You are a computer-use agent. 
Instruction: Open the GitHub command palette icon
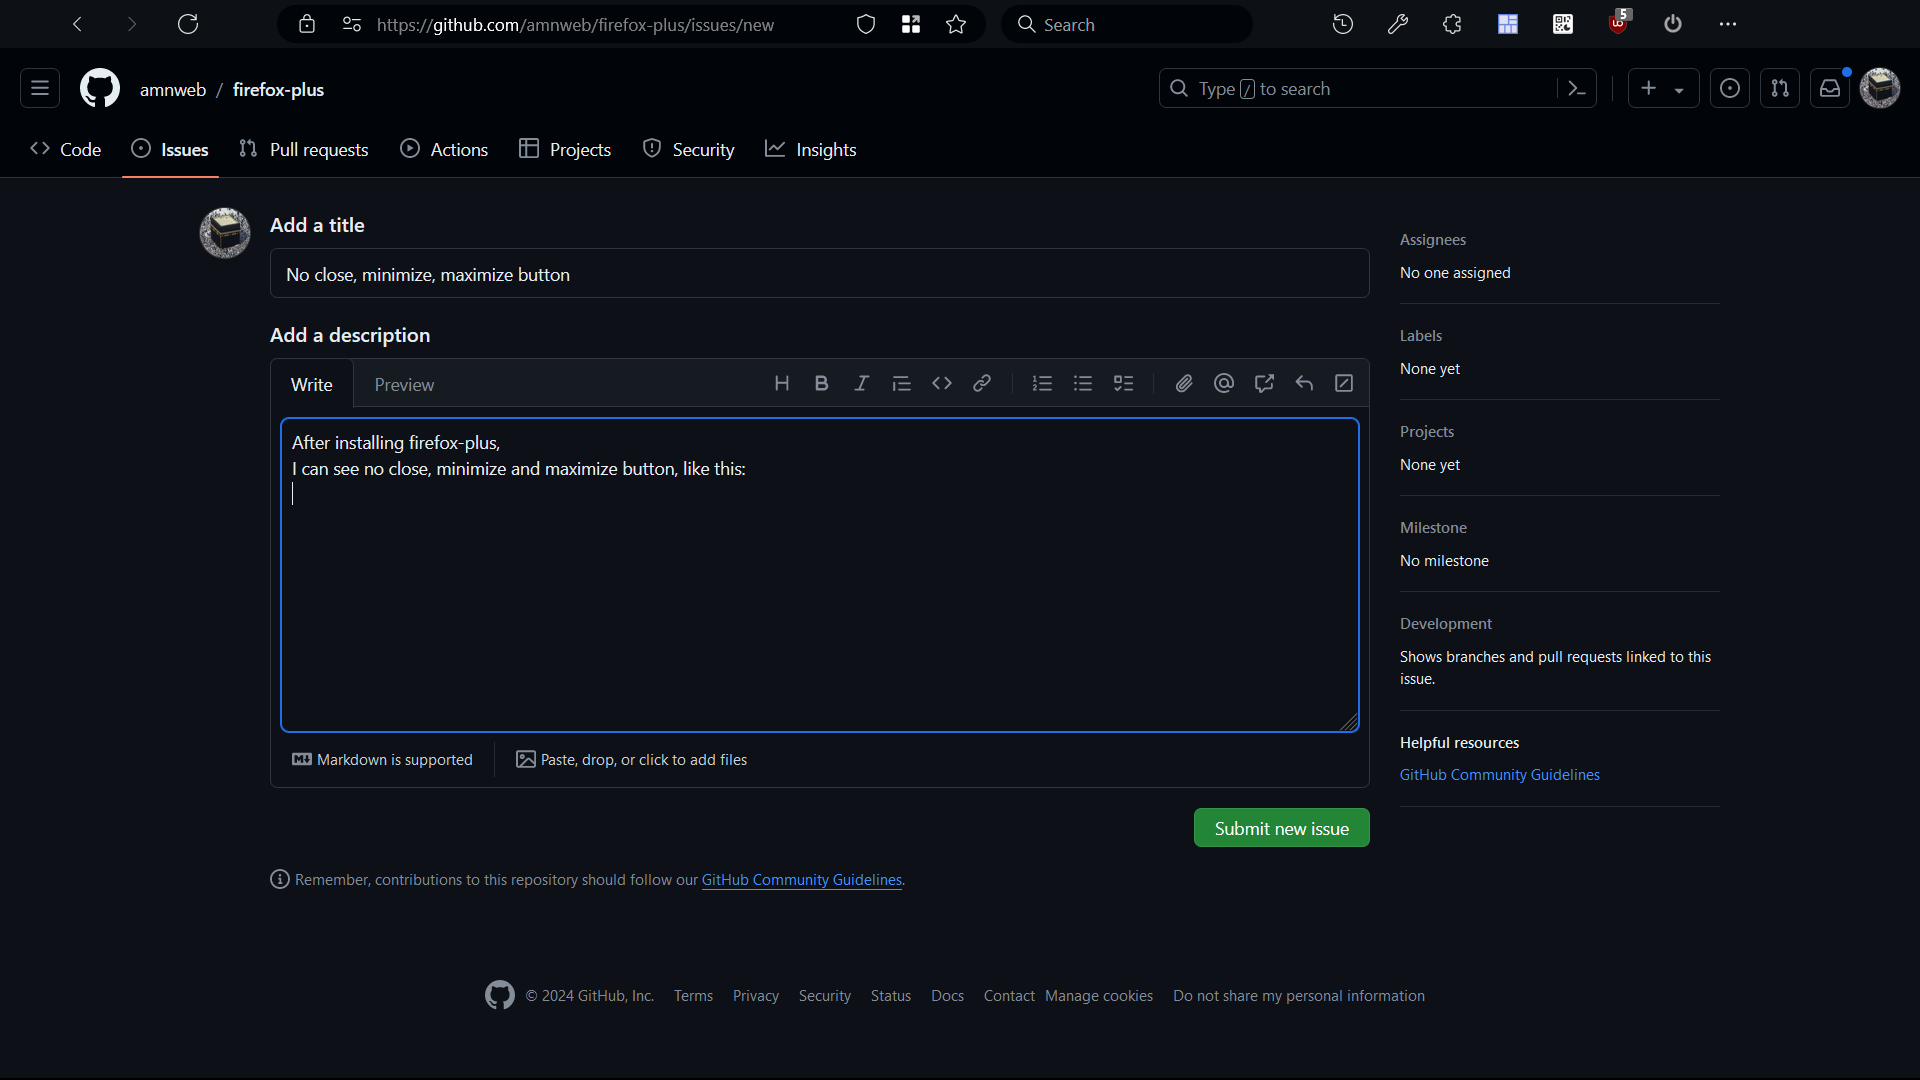pos(1577,88)
